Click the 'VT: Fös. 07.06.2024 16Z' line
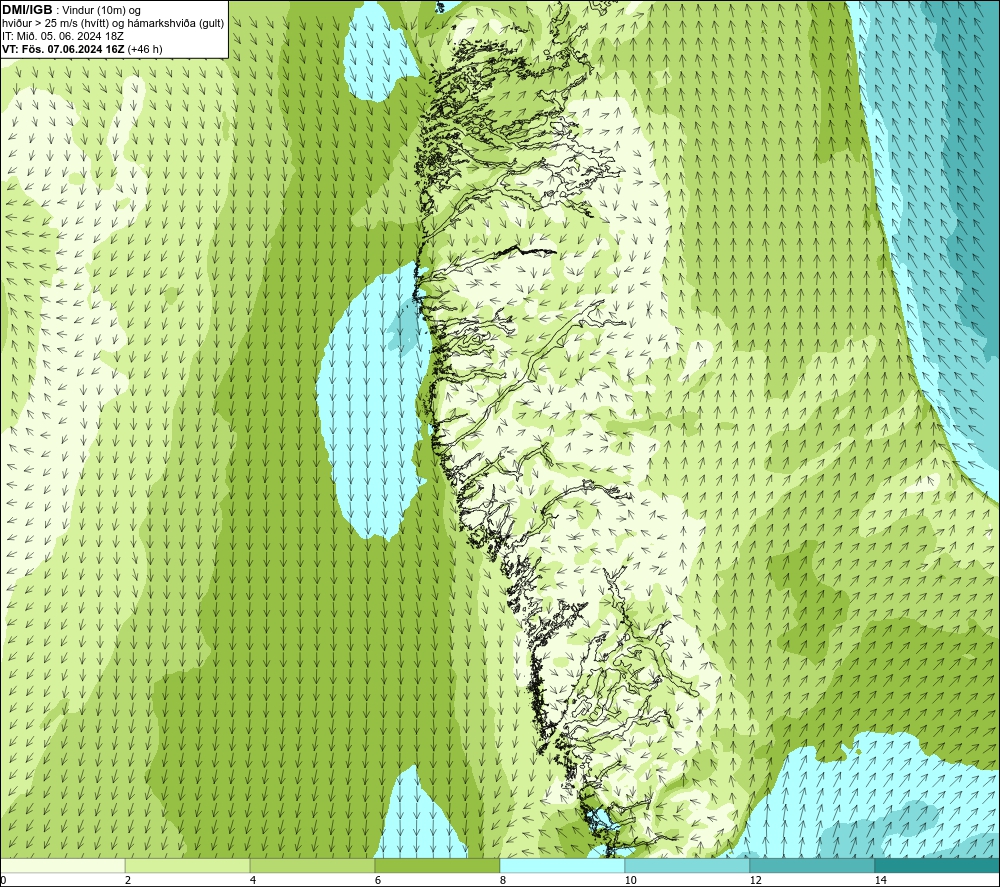The height and width of the screenshot is (887, 1000). click(82, 49)
